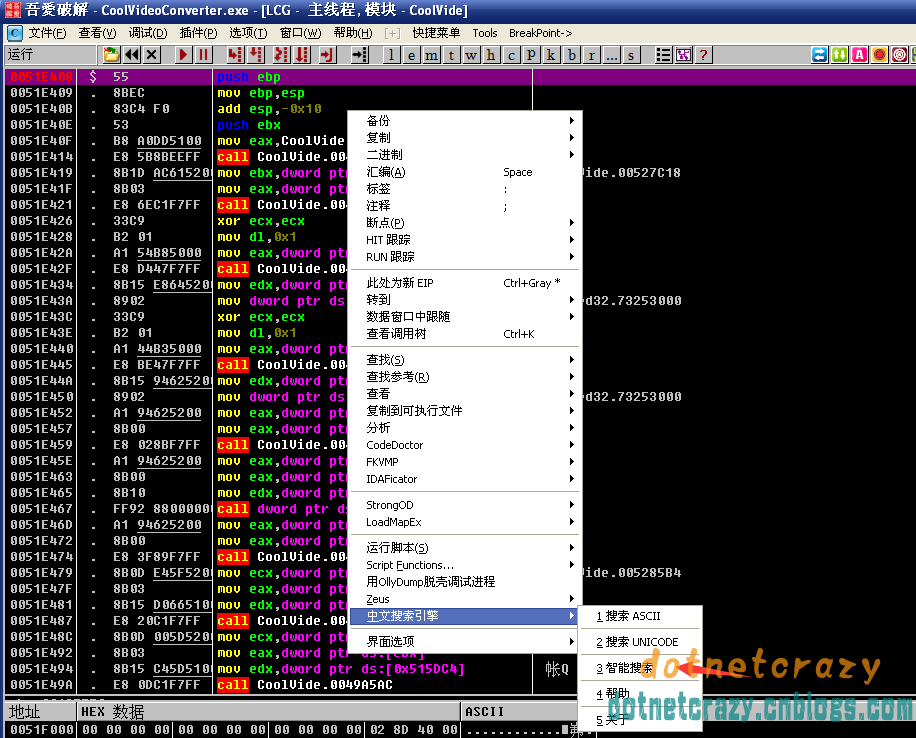The image size is (916, 738).
Task: Open memory map with 'm' button
Action: click(432, 55)
